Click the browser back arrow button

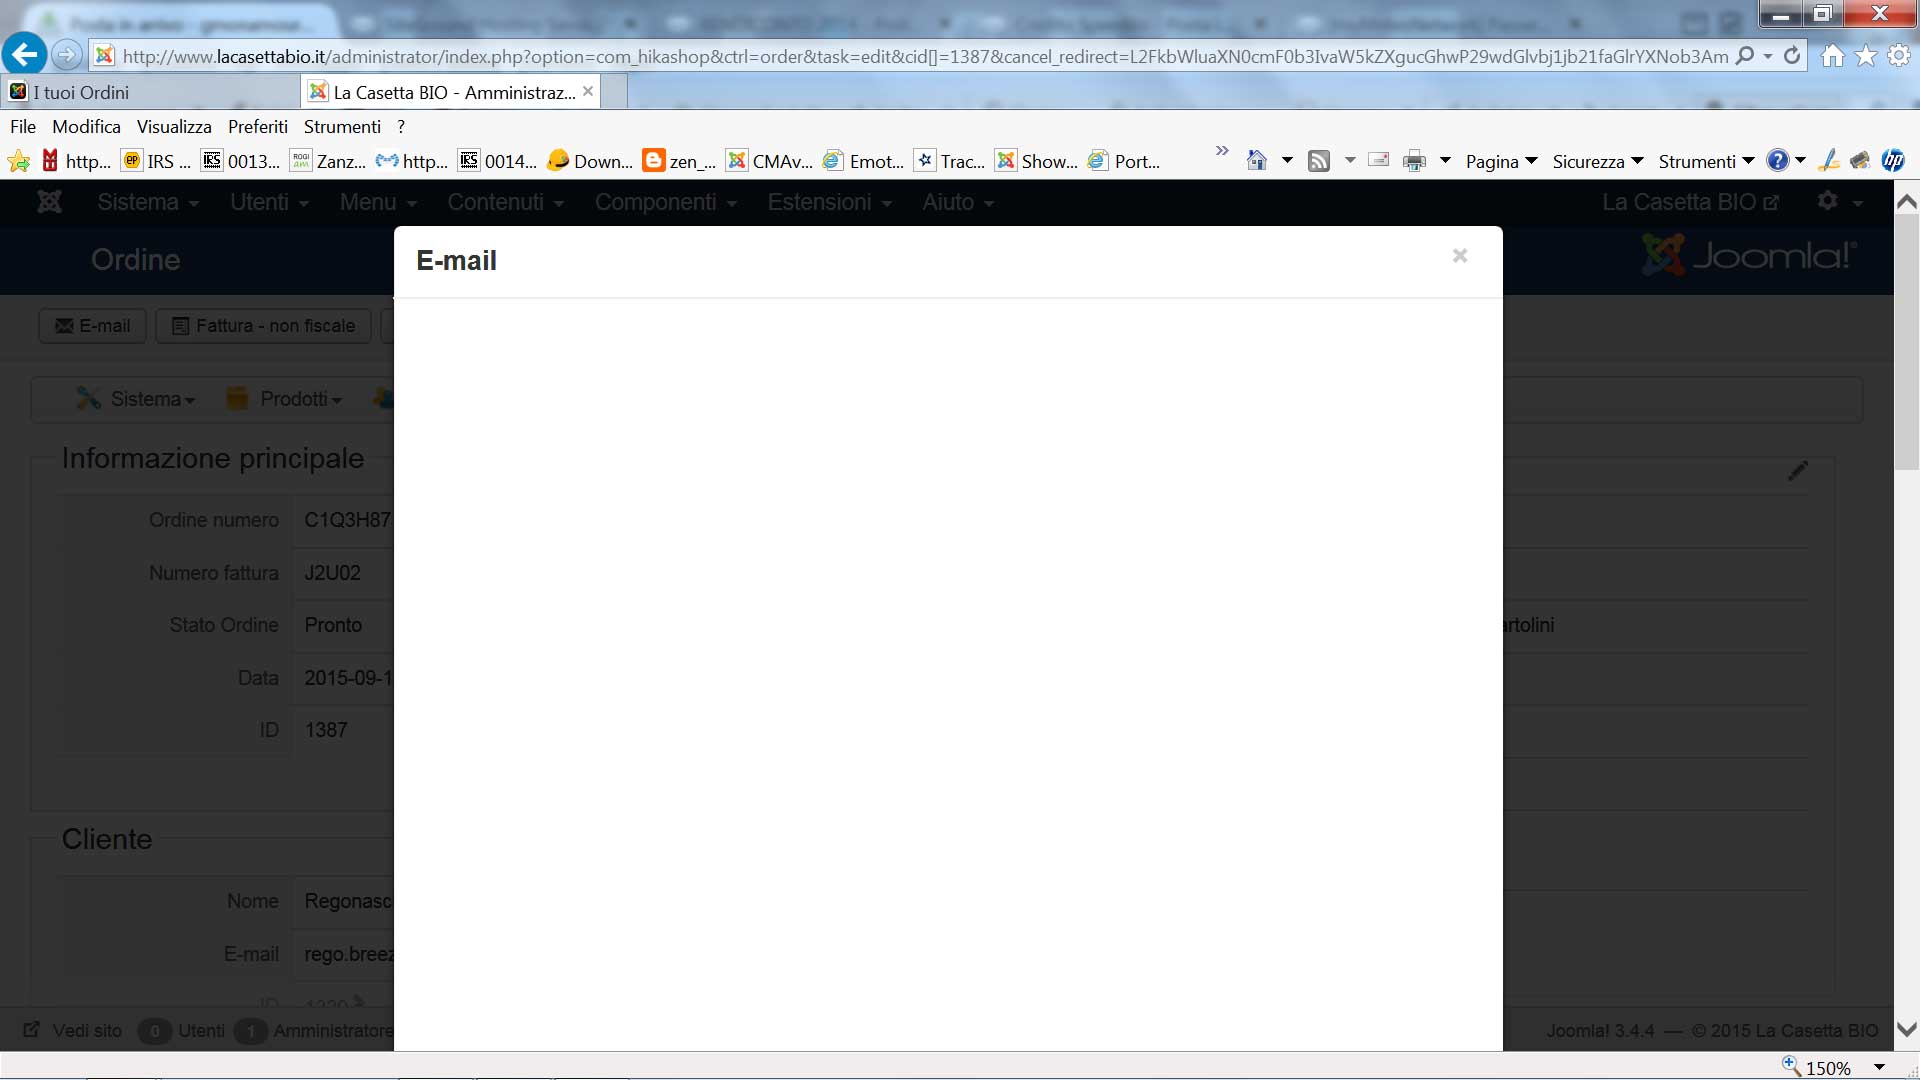tap(25, 55)
